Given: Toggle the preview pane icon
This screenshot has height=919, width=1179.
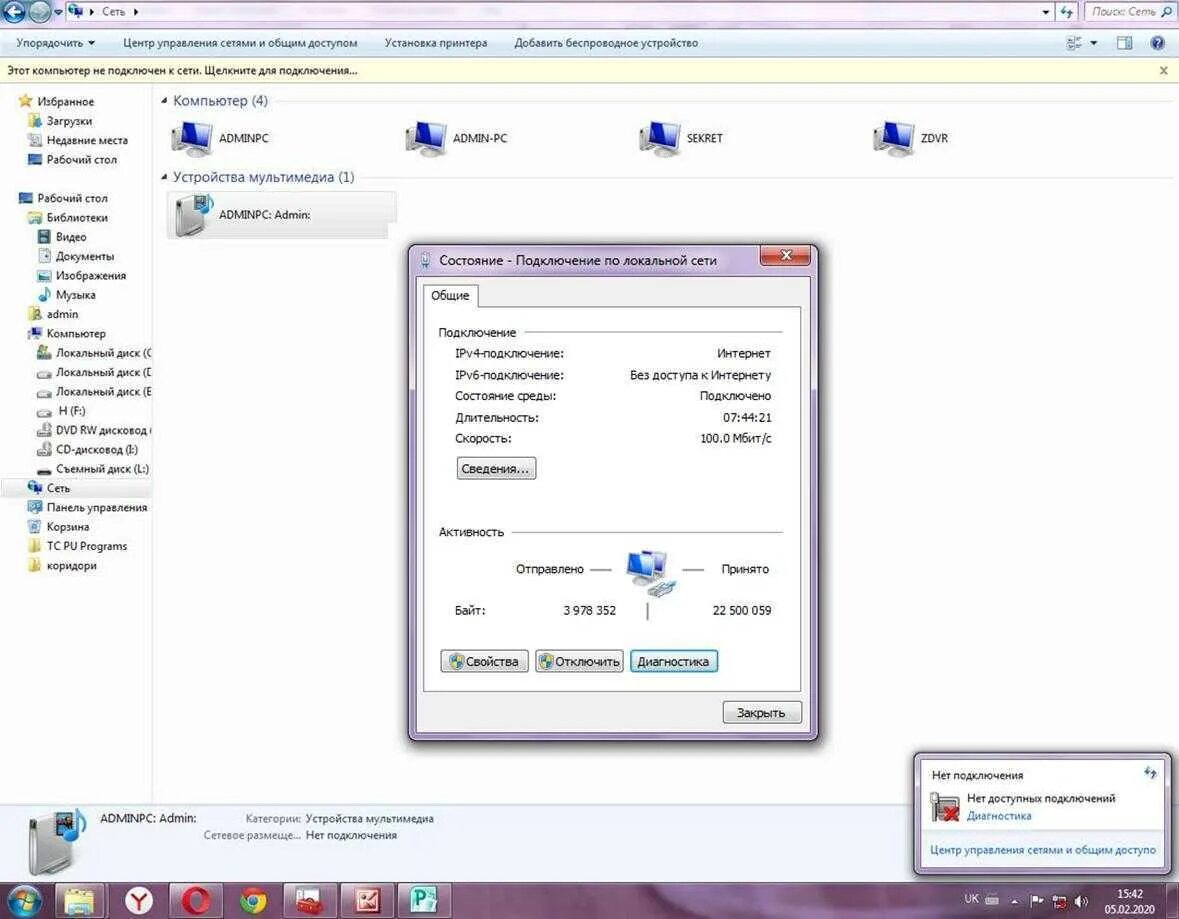Looking at the screenshot, I should 1125,43.
